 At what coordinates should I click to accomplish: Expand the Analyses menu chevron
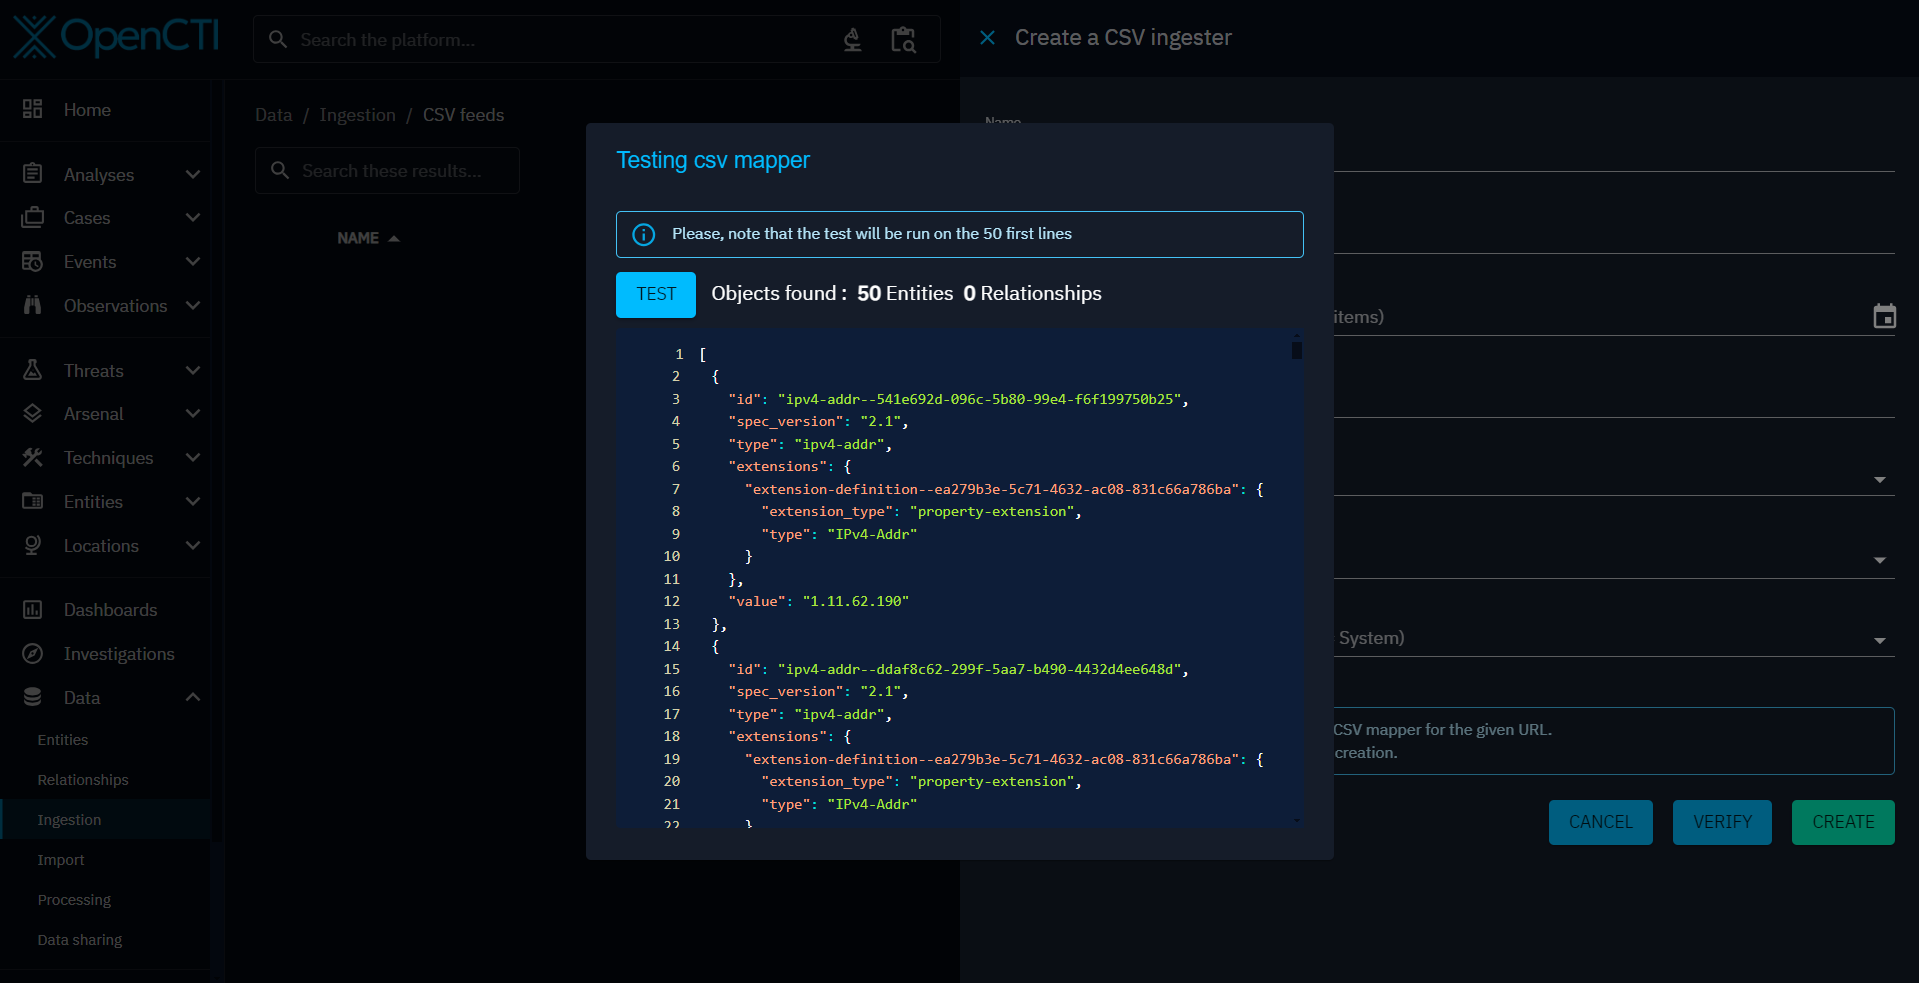(x=193, y=174)
